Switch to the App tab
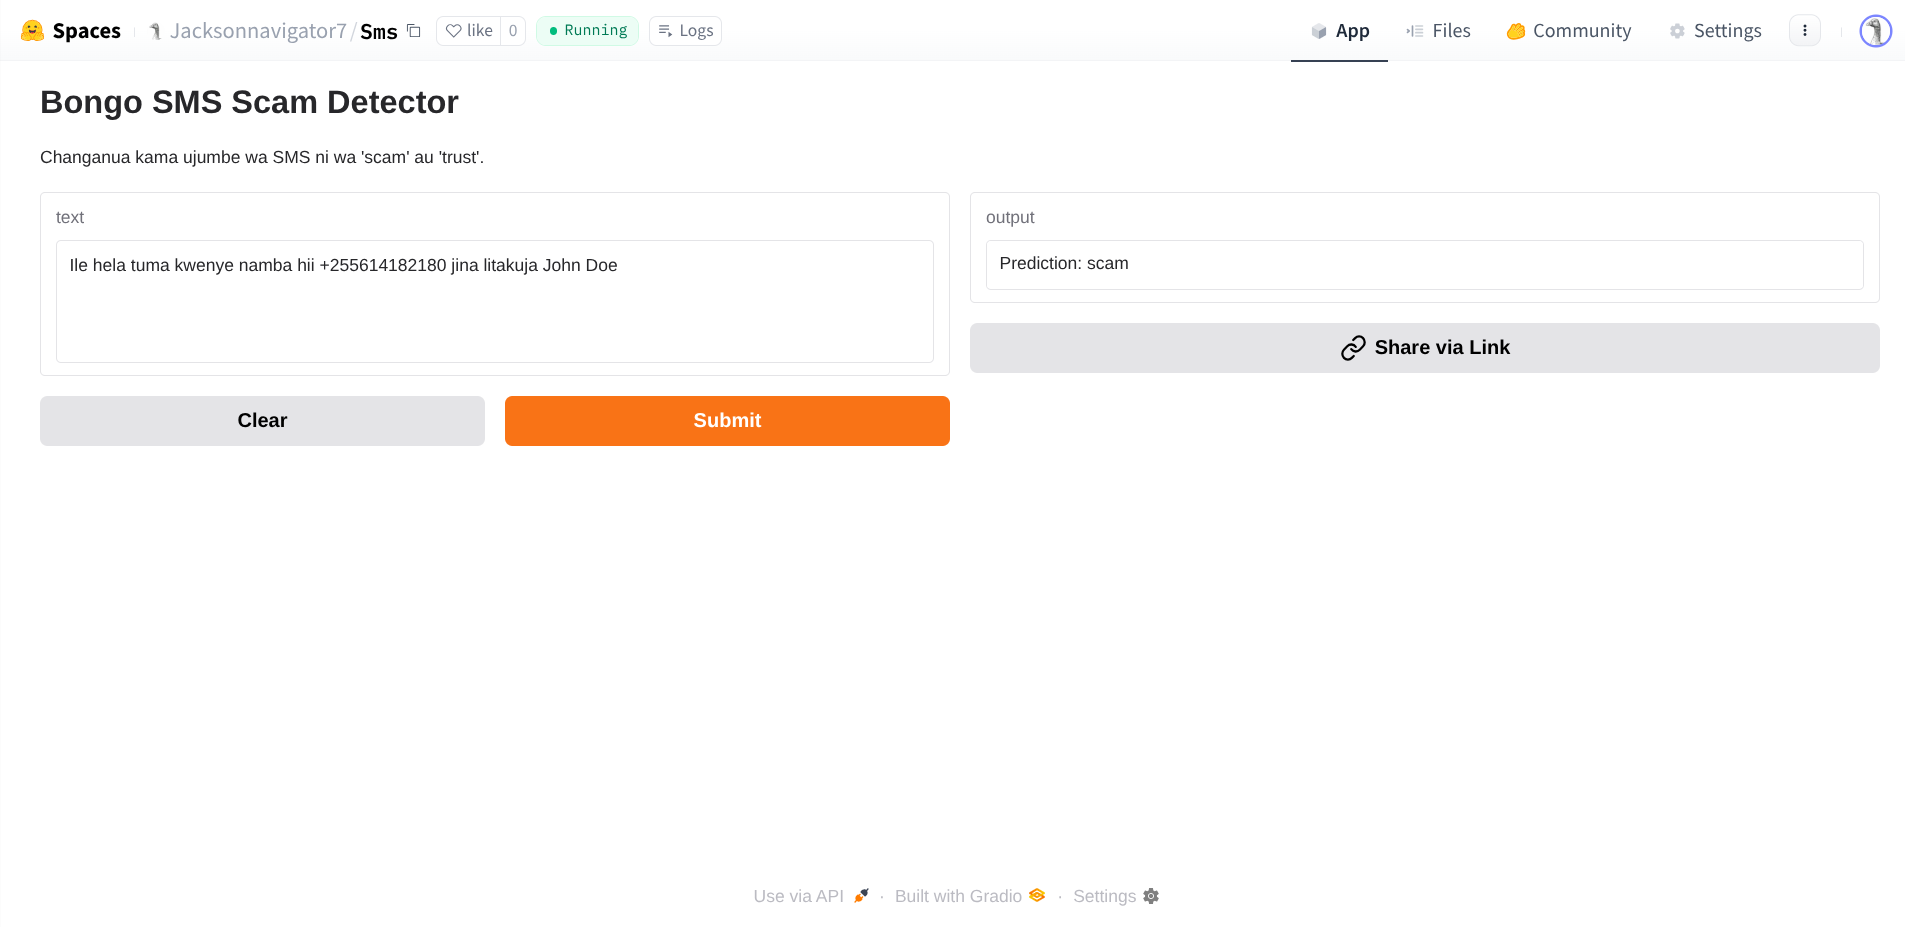Viewport: 1905px width, 927px height. 1339,31
